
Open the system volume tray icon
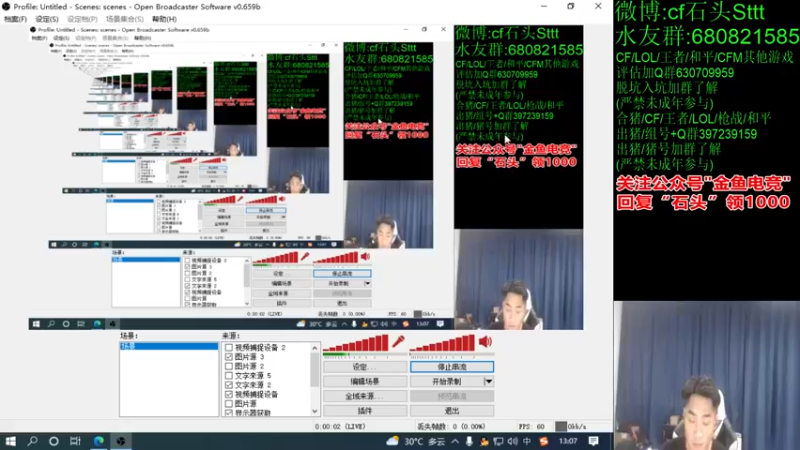[x=513, y=441]
